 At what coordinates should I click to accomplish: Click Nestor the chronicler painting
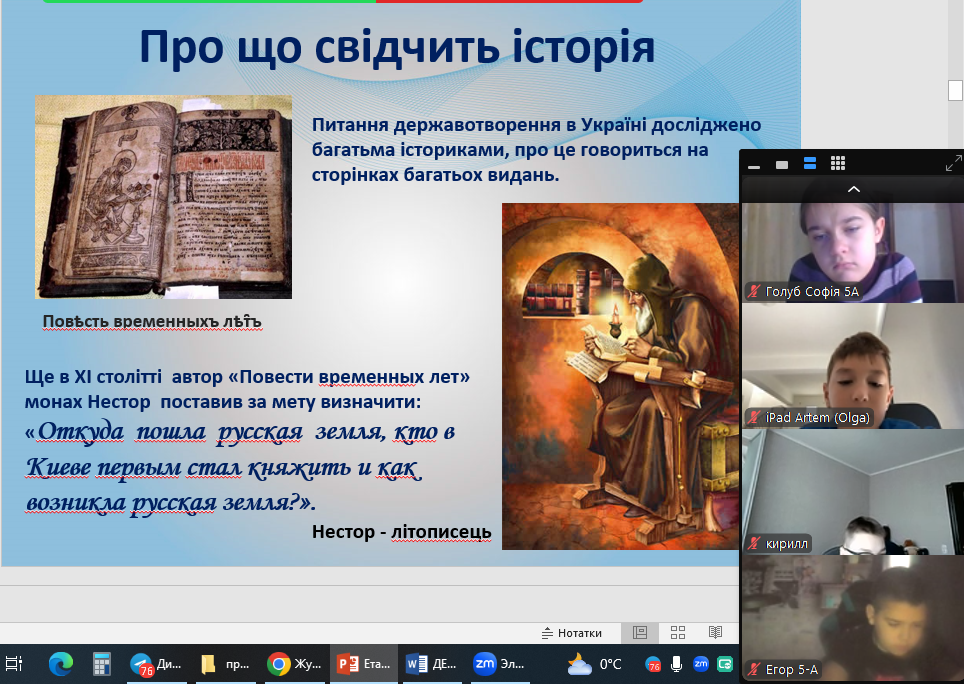pyautogui.click(x=621, y=376)
